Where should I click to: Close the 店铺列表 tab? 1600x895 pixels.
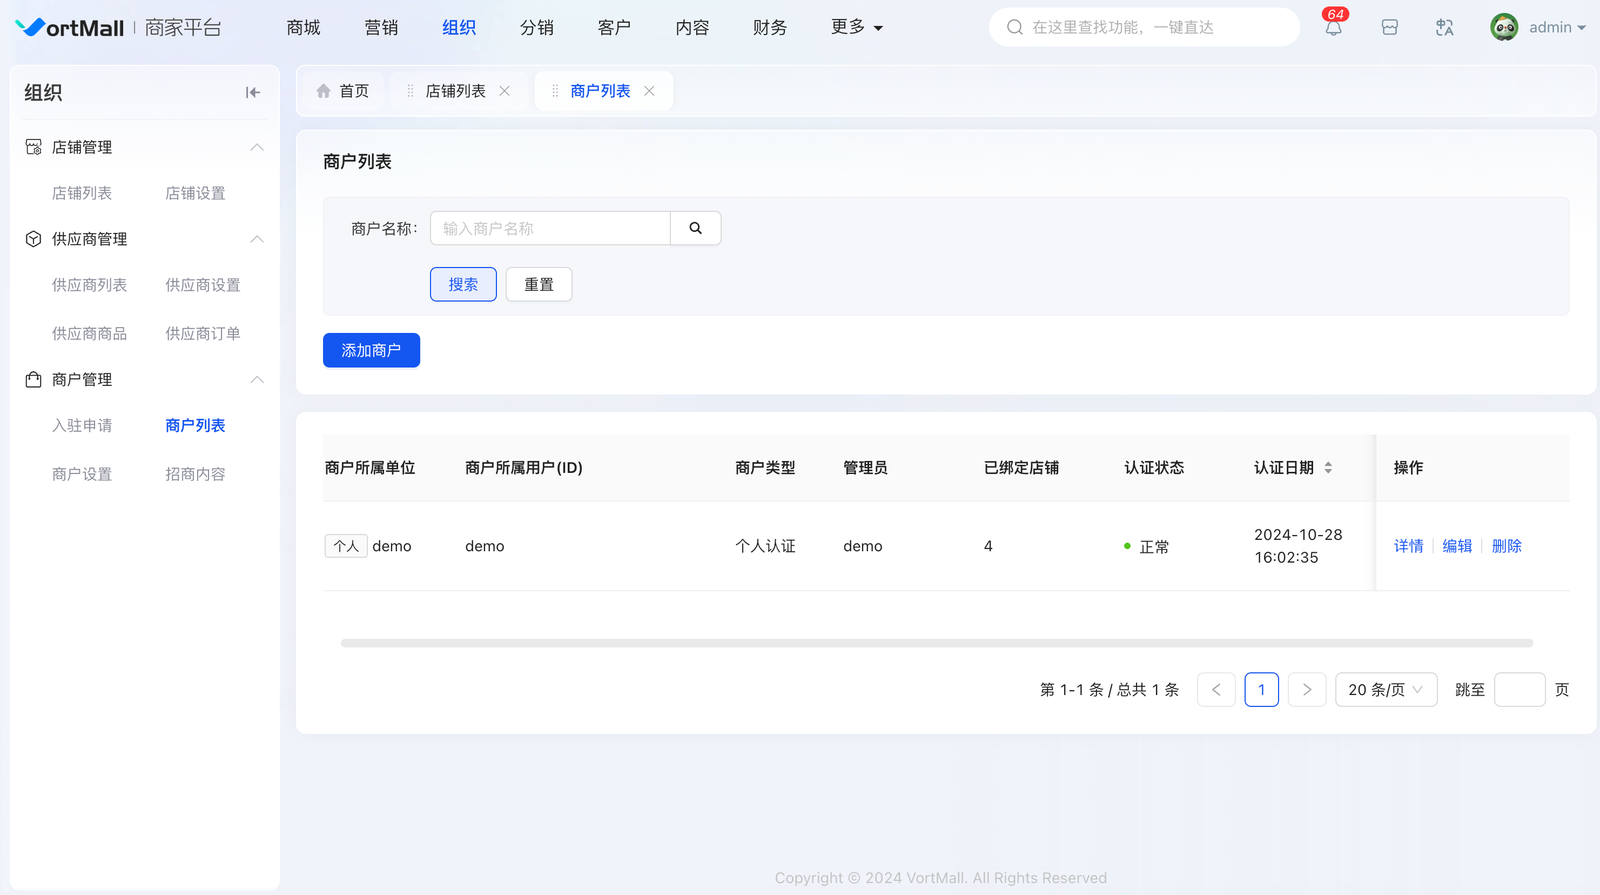click(505, 91)
